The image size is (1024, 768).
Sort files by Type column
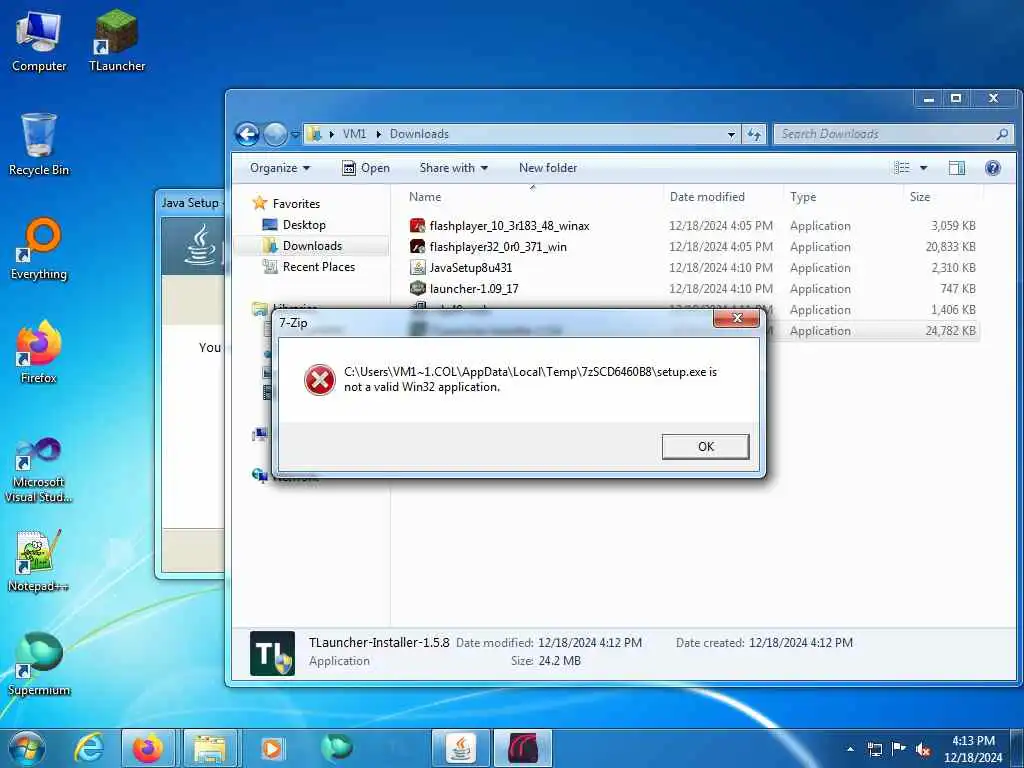[842, 197]
